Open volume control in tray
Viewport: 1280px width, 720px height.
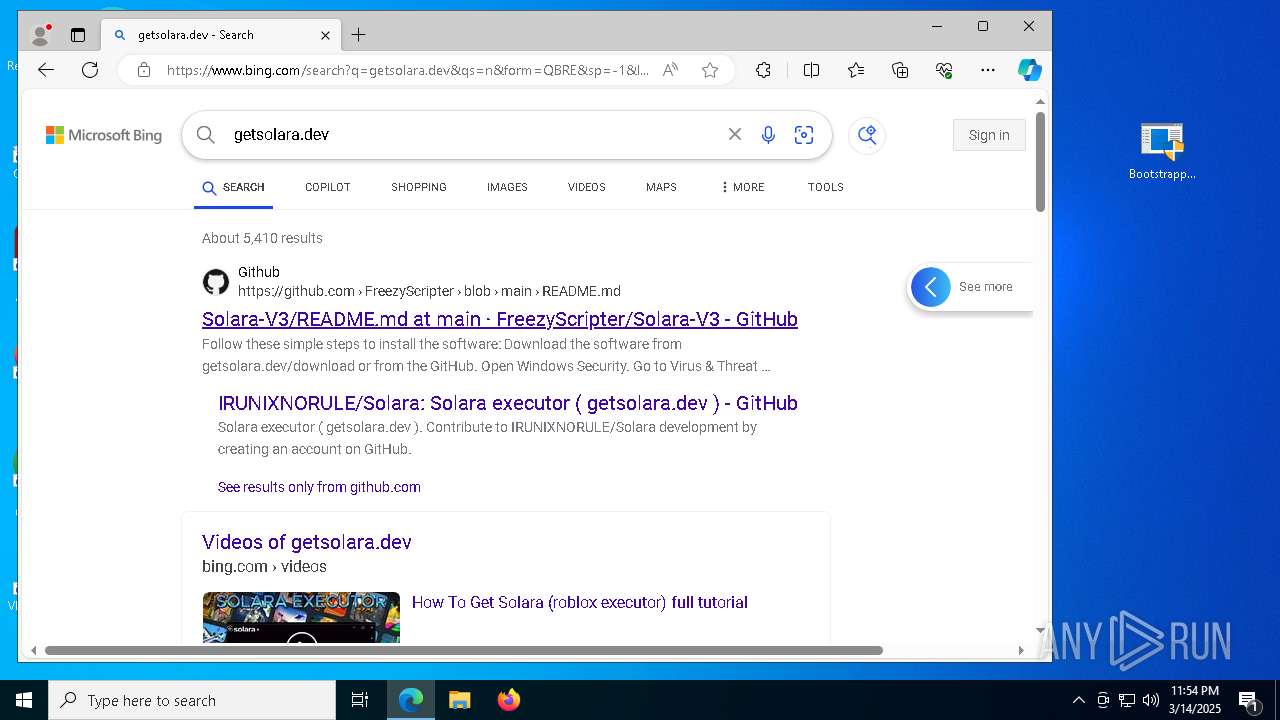pyautogui.click(x=1151, y=700)
